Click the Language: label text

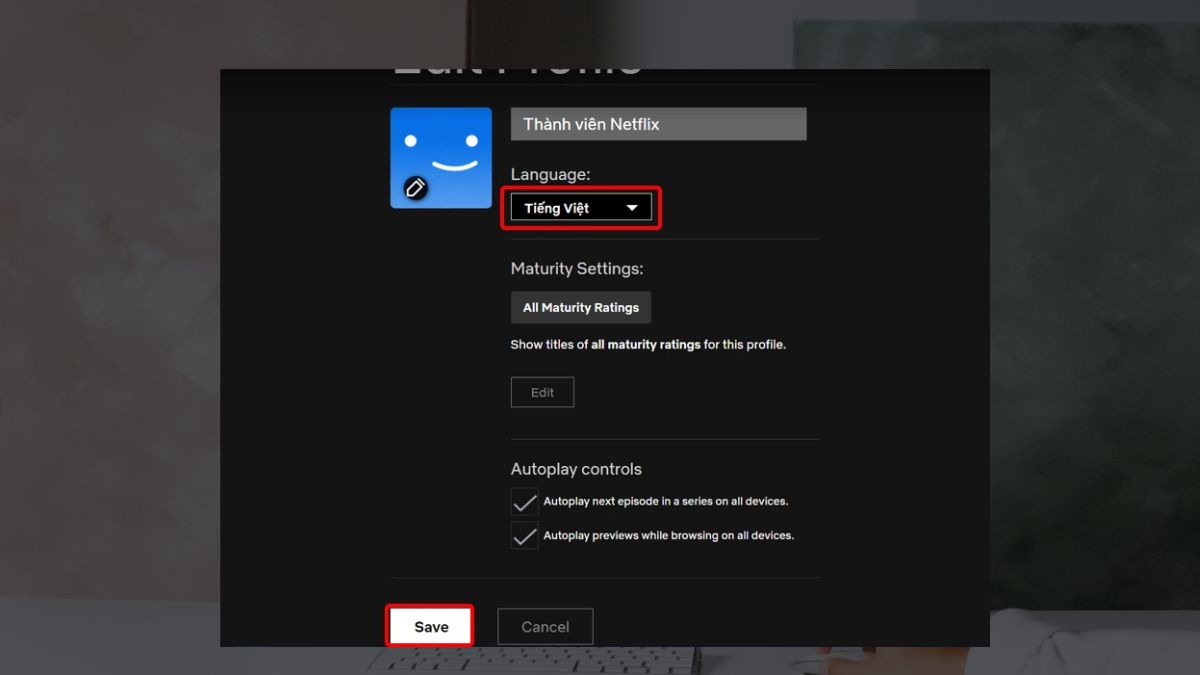[x=550, y=174]
